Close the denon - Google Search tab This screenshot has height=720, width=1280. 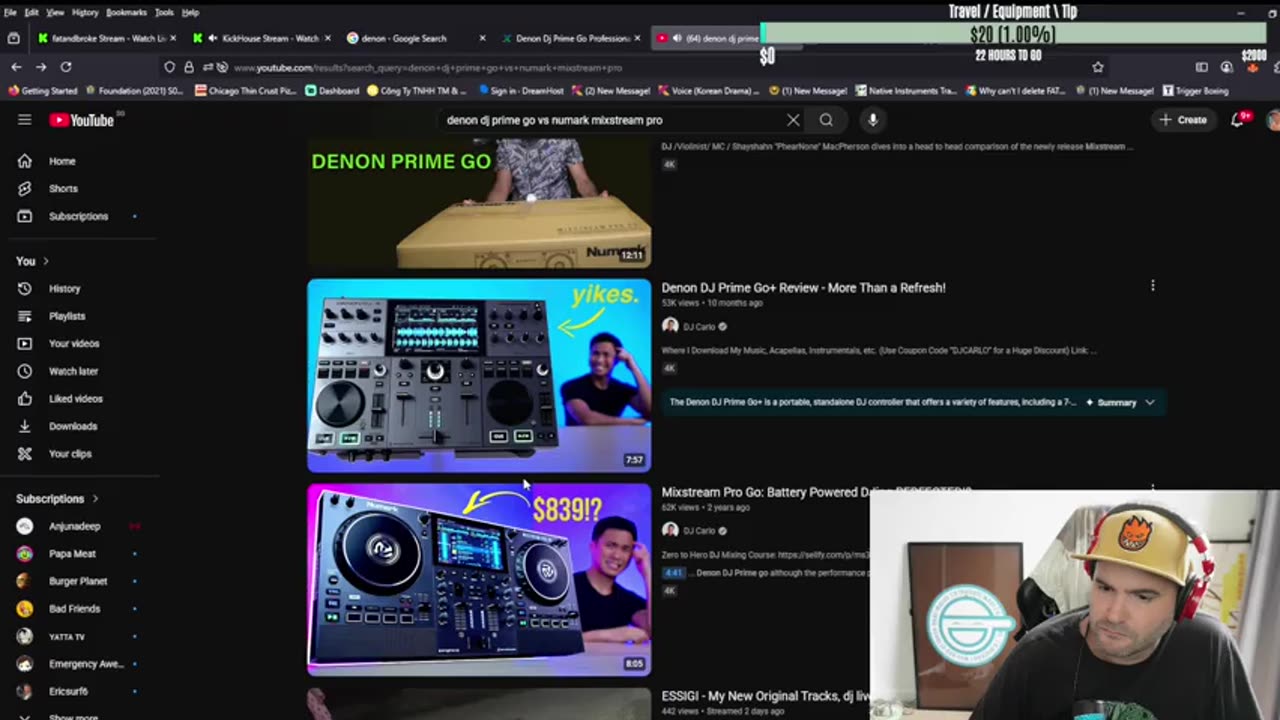point(482,38)
